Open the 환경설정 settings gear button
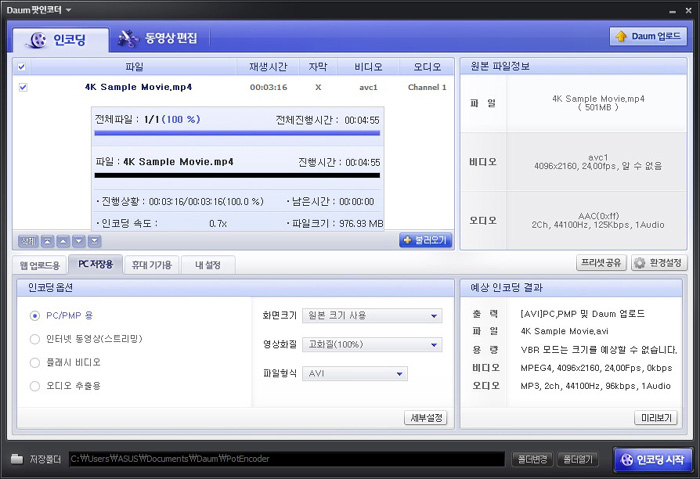Image resolution: width=700 pixels, height=479 pixels. tap(658, 263)
